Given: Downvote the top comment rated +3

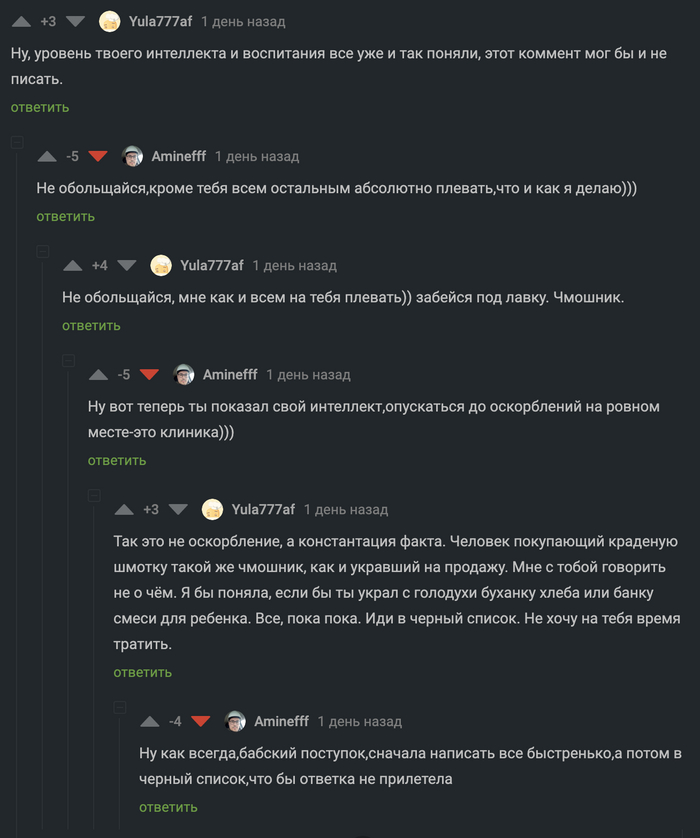Looking at the screenshot, I should pyautogui.click(x=76, y=21).
